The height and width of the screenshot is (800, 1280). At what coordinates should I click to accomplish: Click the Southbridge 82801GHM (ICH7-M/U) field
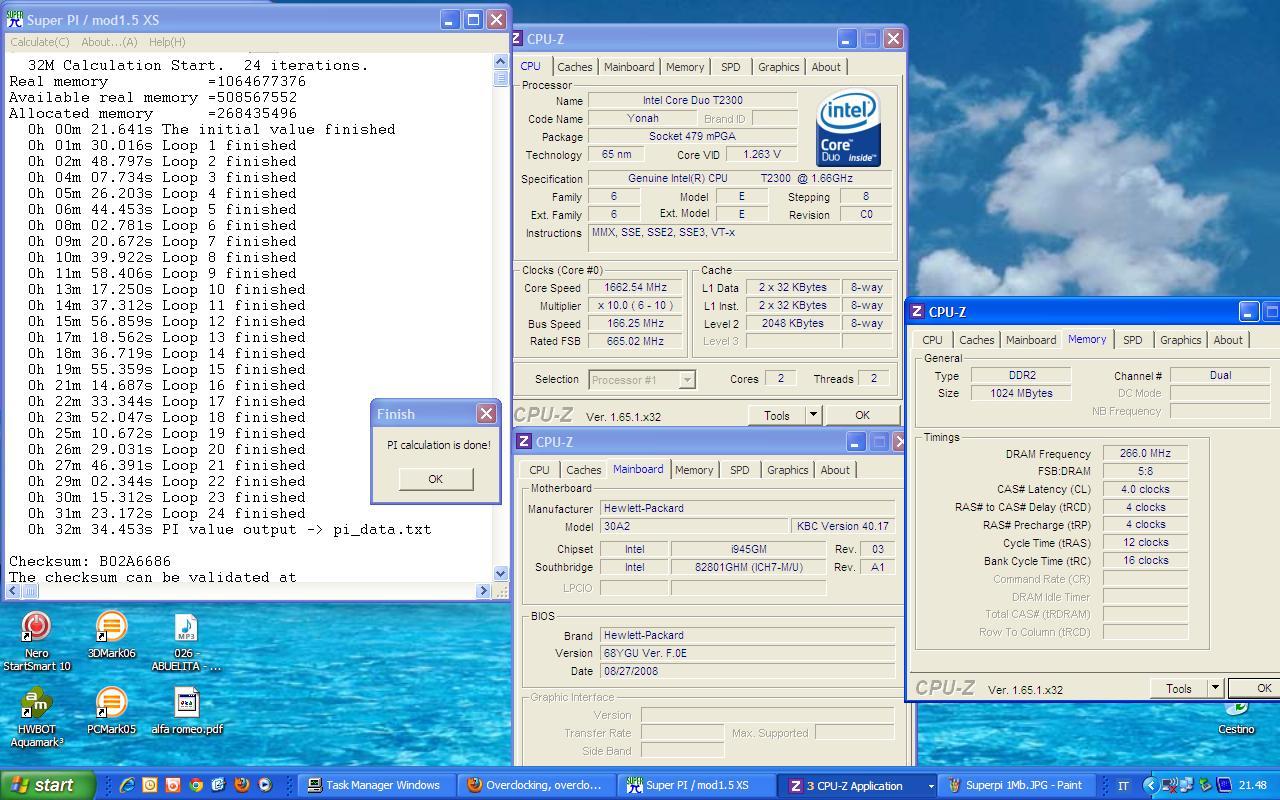750,567
